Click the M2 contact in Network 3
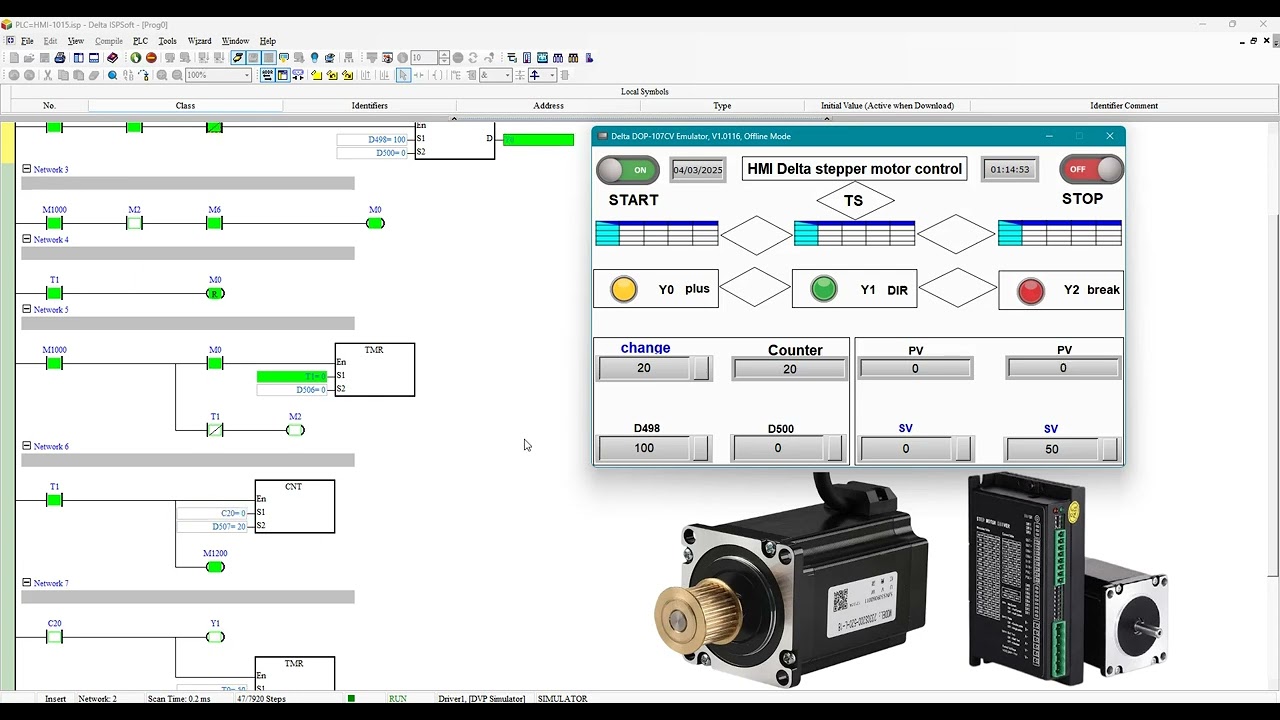The height and width of the screenshot is (720, 1280). click(134, 223)
